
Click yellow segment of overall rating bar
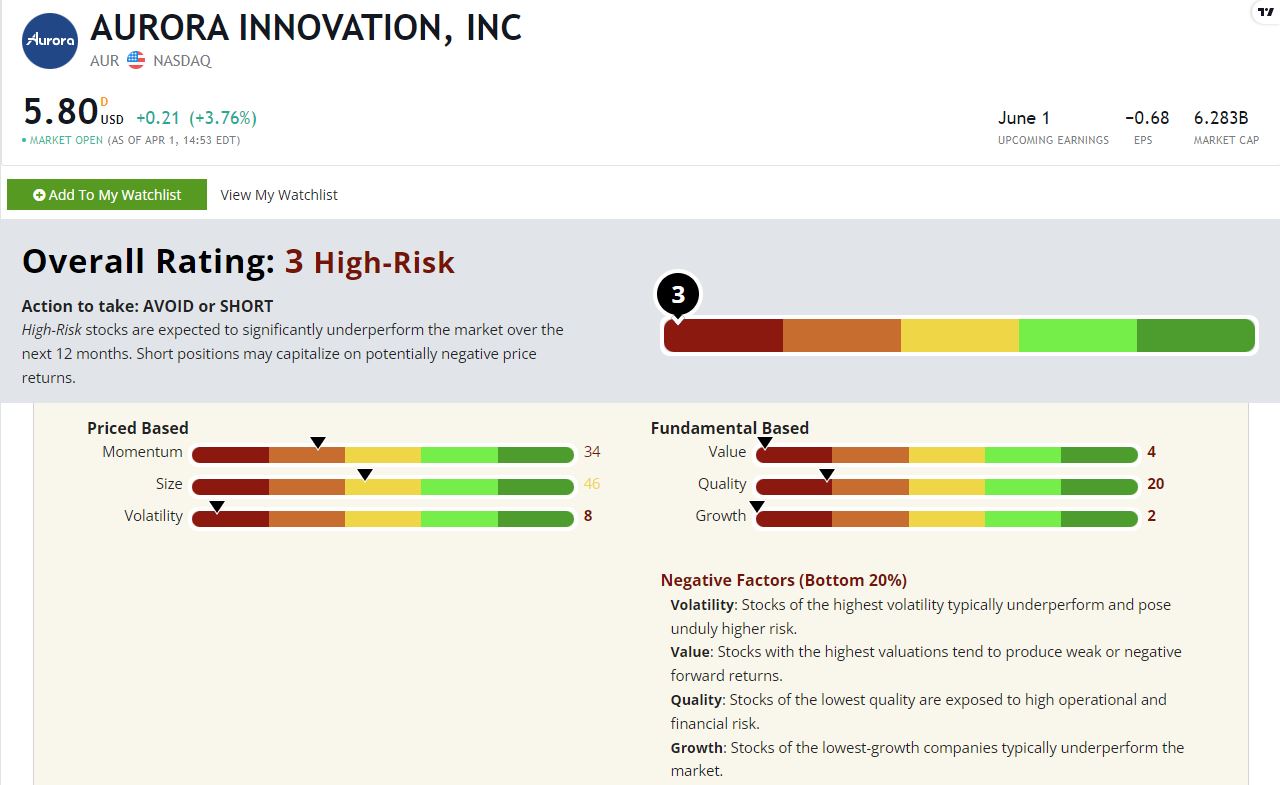(960, 336)
